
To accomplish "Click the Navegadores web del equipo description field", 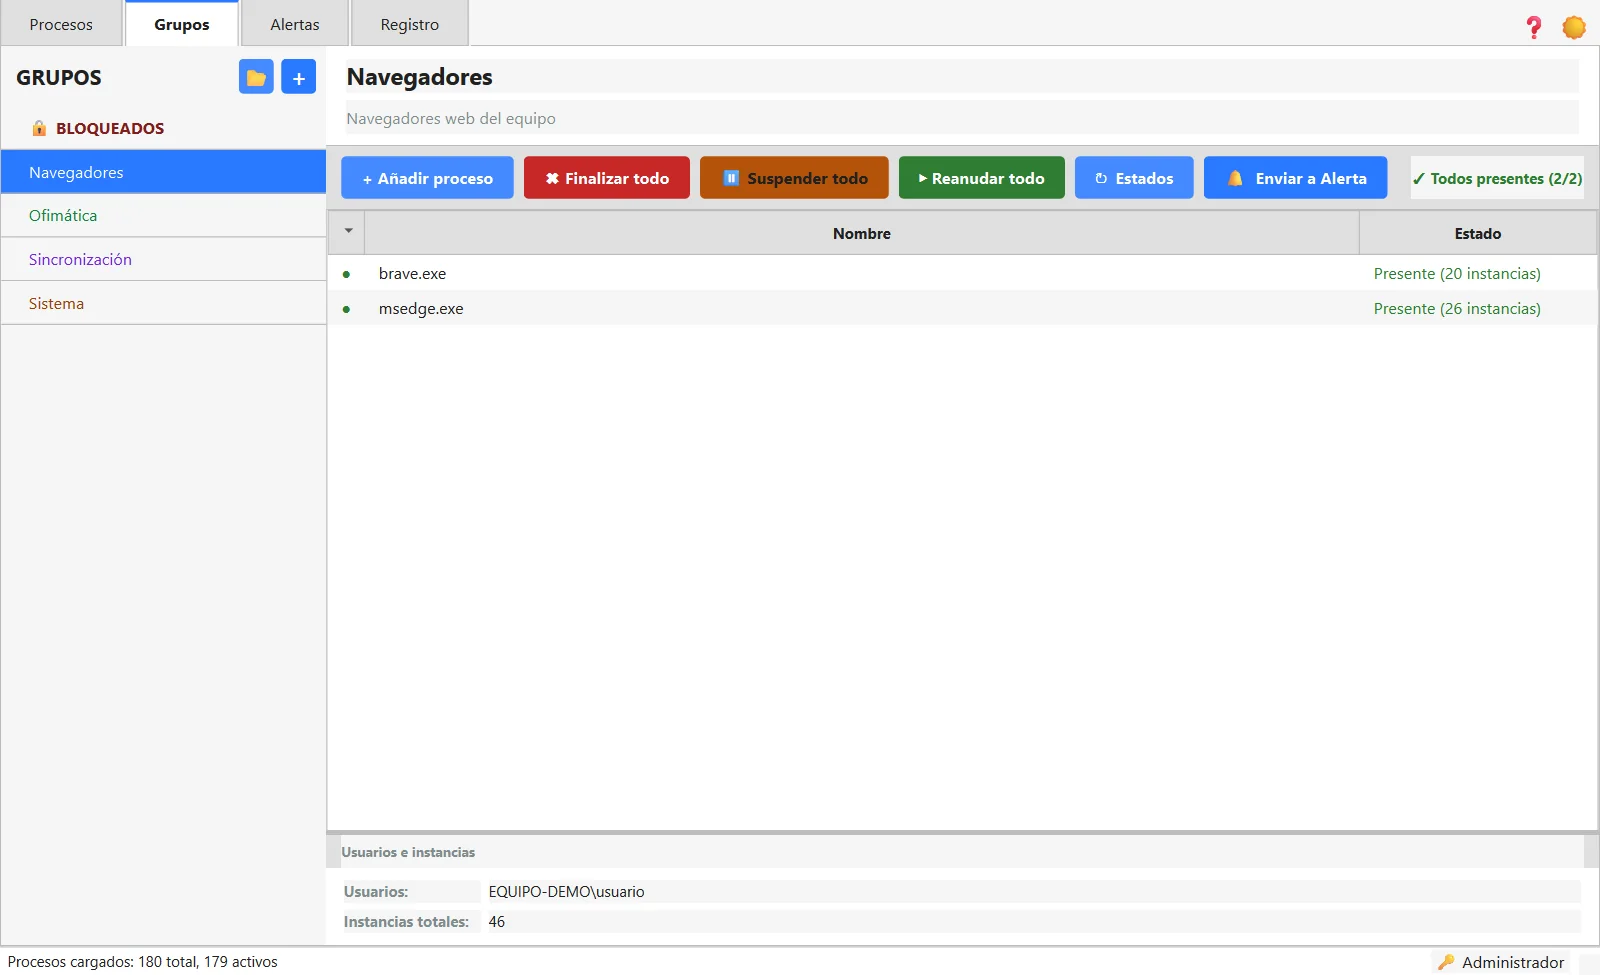I will [962, 118].
